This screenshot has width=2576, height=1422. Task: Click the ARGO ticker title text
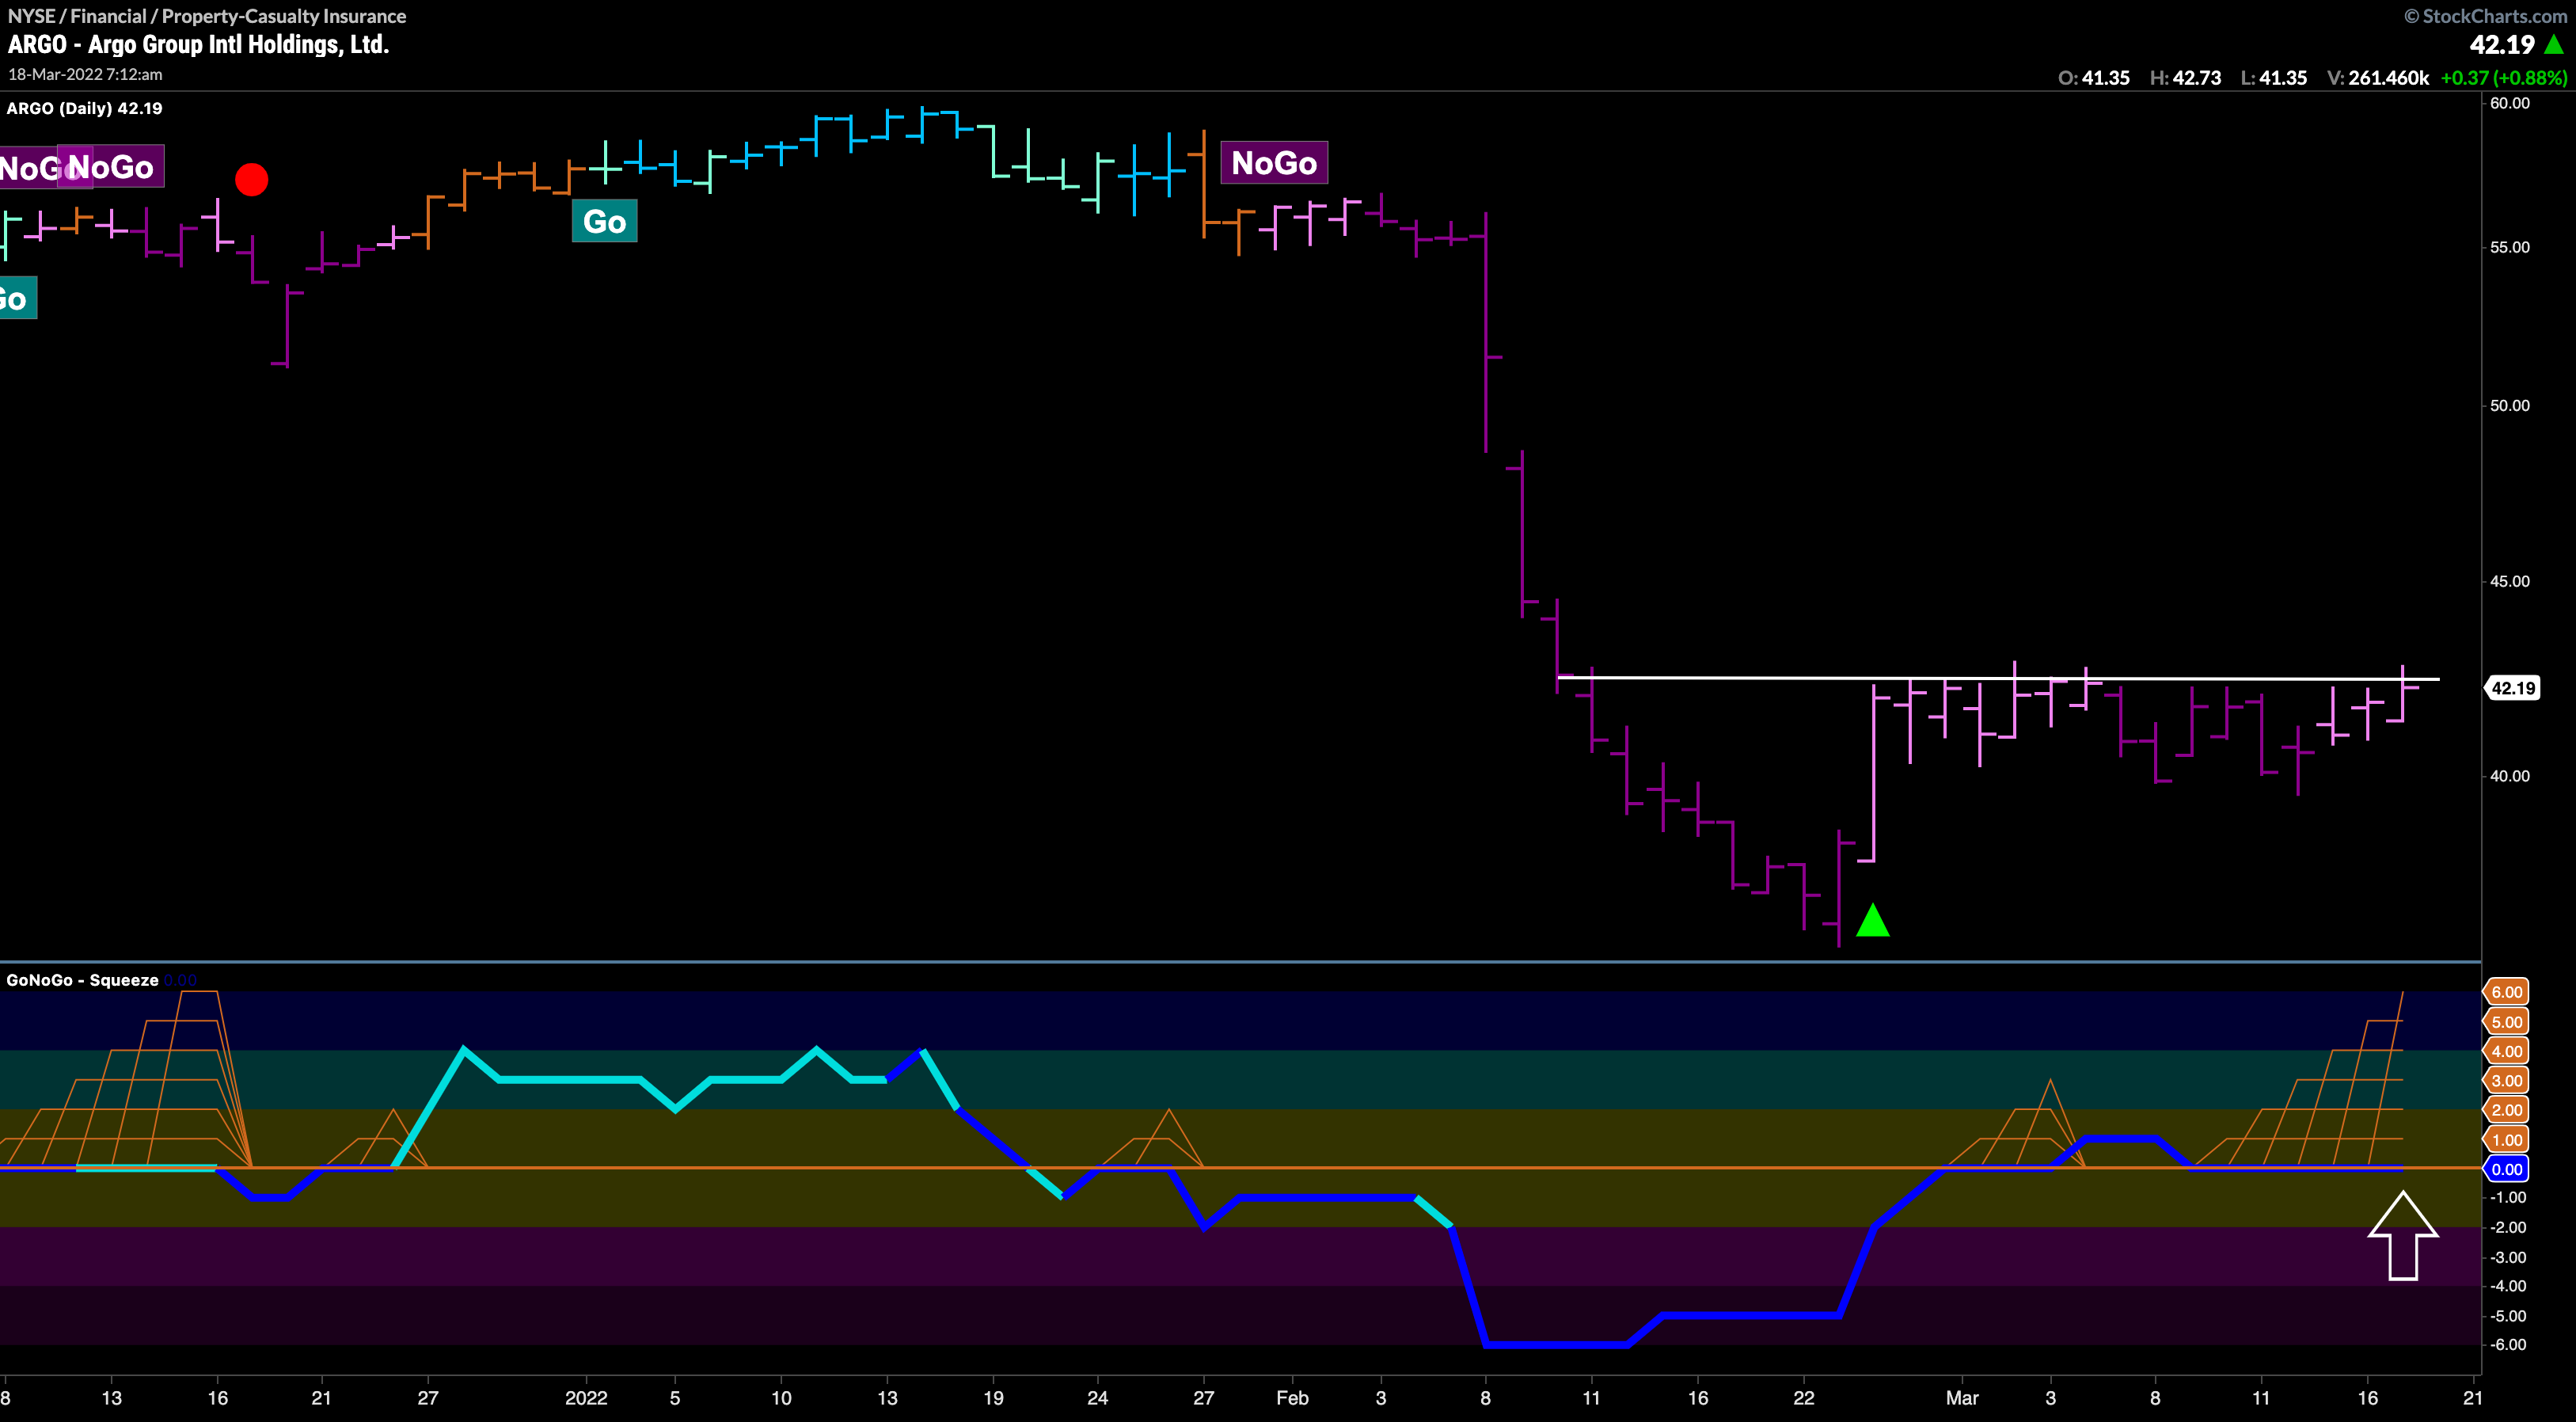click(x=198, y=44)
